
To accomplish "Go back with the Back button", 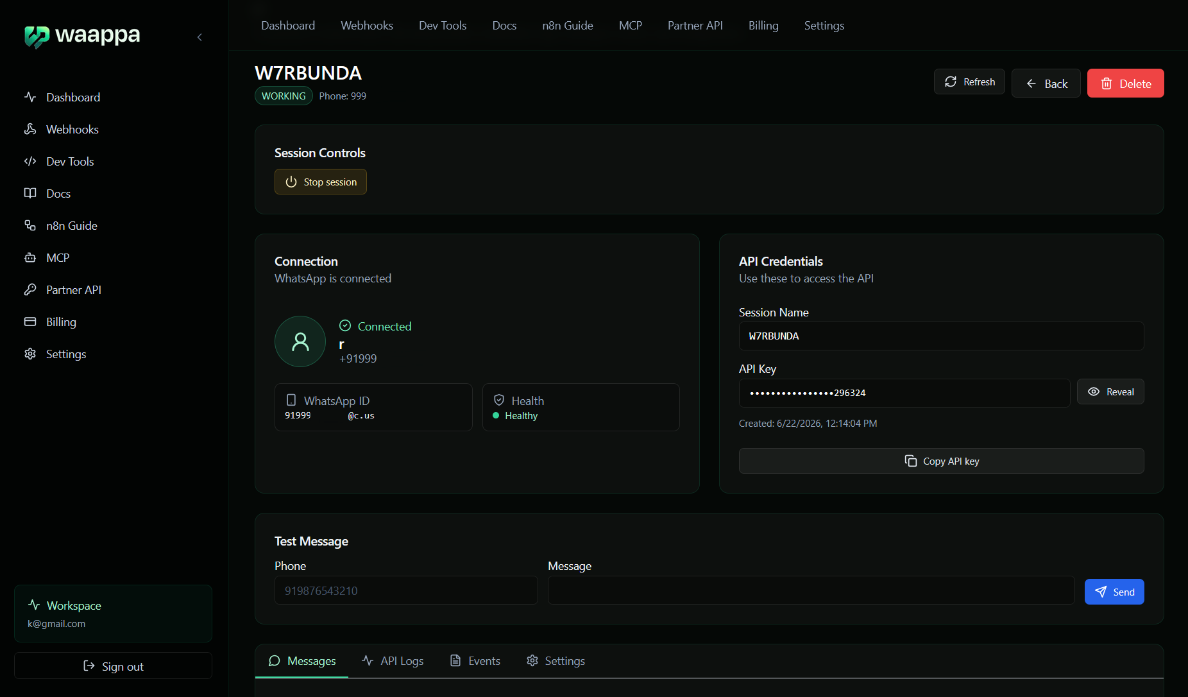I will (1046, 83).
